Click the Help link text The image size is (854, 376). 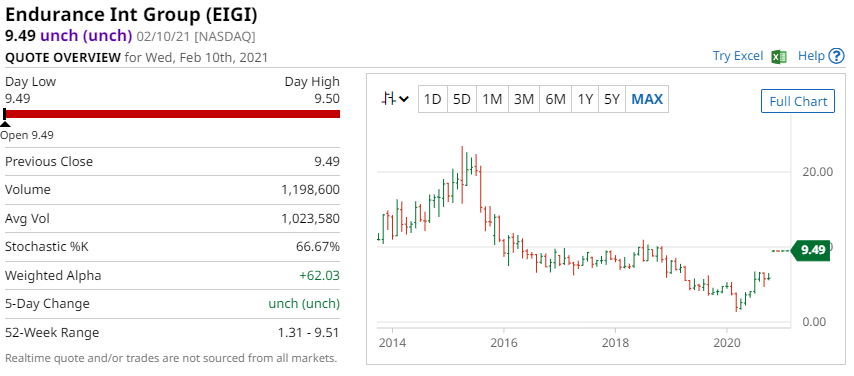[x=811, y=56]
